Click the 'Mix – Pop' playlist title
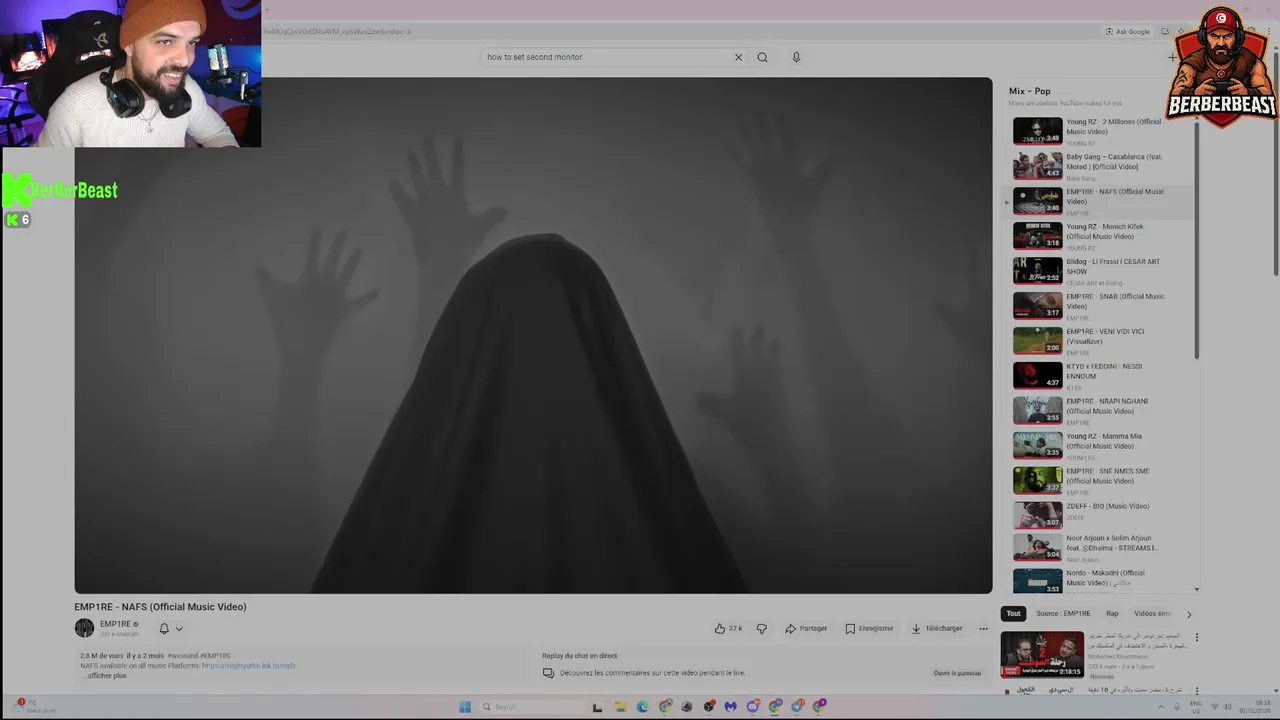The height and width of the screenshot is (720, 1280). (x=1029, y=91)
